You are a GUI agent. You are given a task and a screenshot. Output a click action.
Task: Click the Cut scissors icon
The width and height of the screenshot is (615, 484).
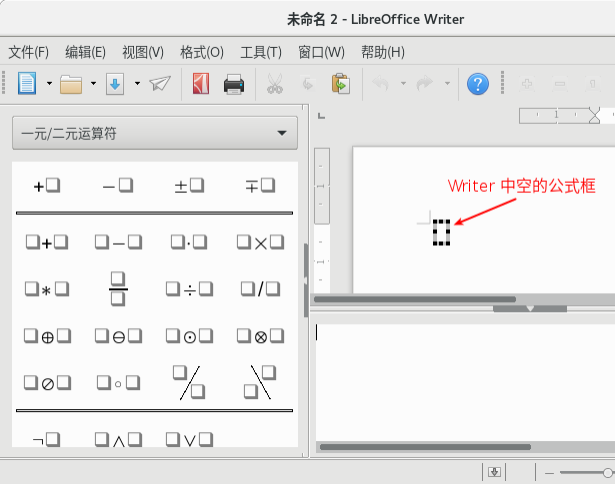(275, 84)
